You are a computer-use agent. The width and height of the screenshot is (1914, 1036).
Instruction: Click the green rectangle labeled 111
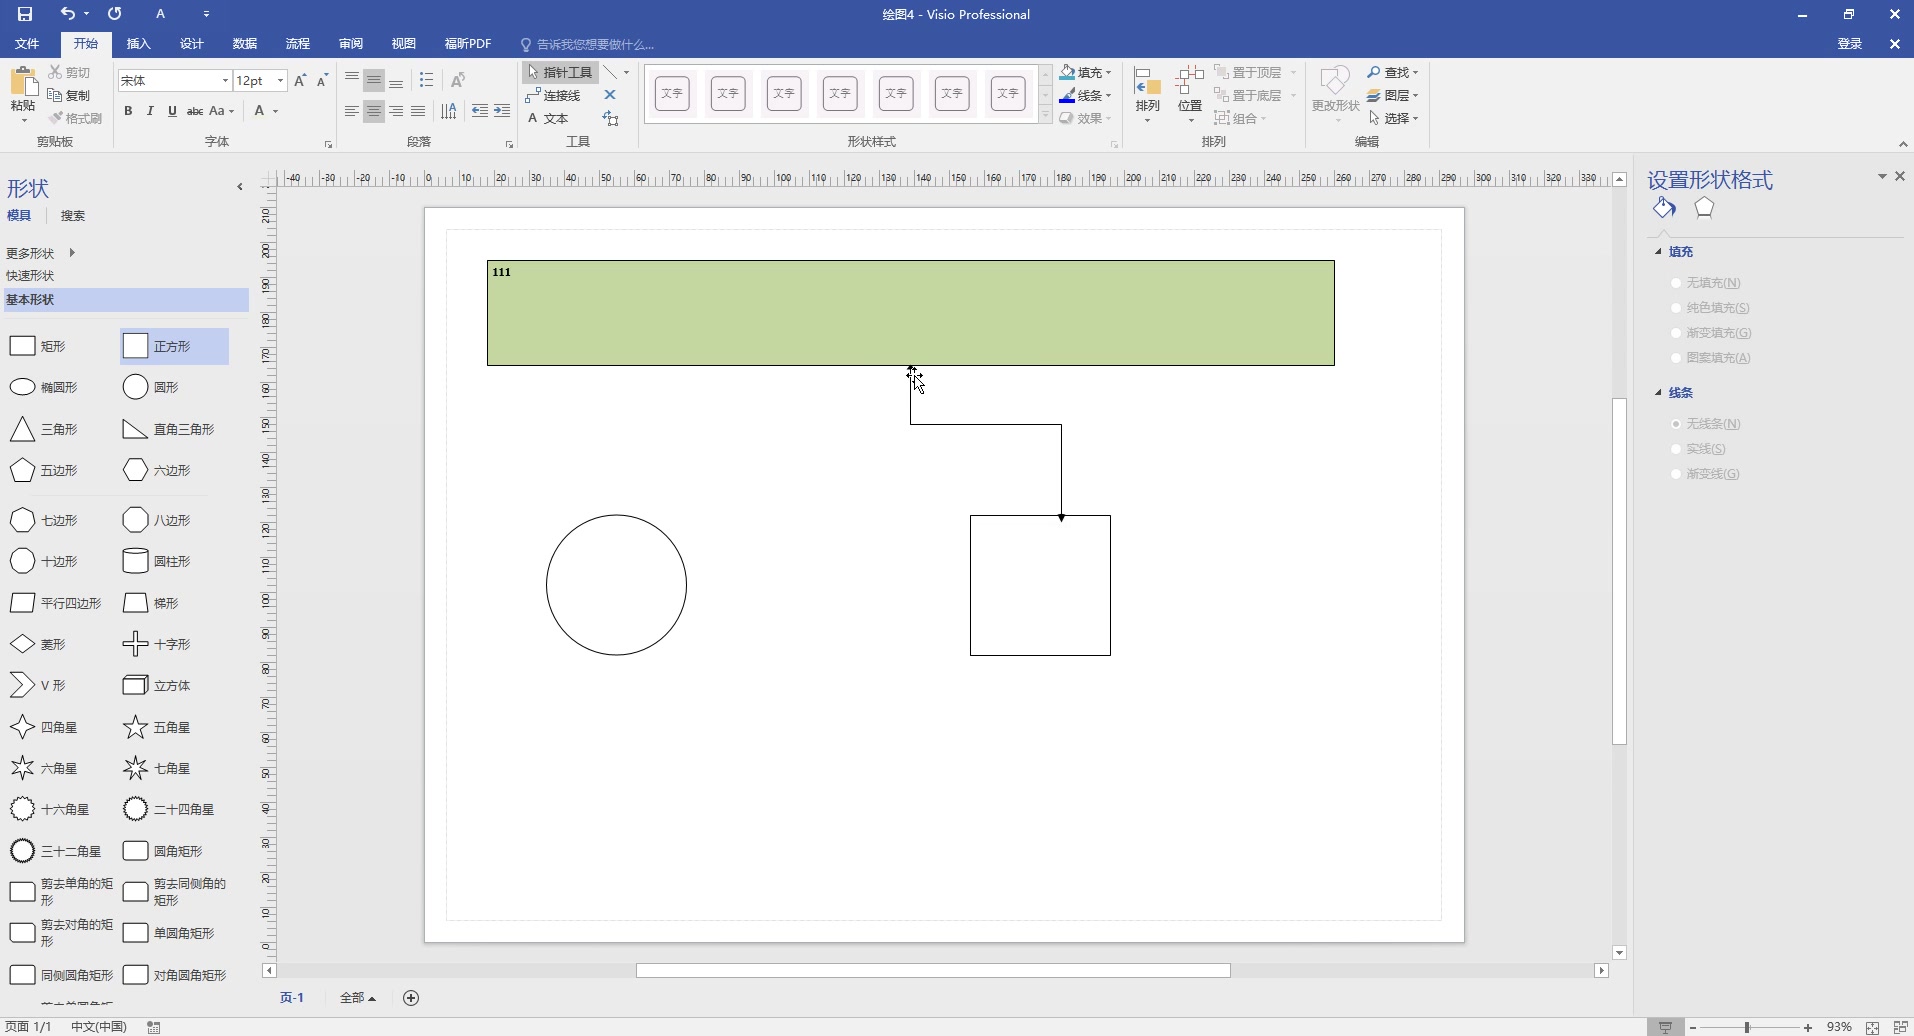tap(911, 313)
